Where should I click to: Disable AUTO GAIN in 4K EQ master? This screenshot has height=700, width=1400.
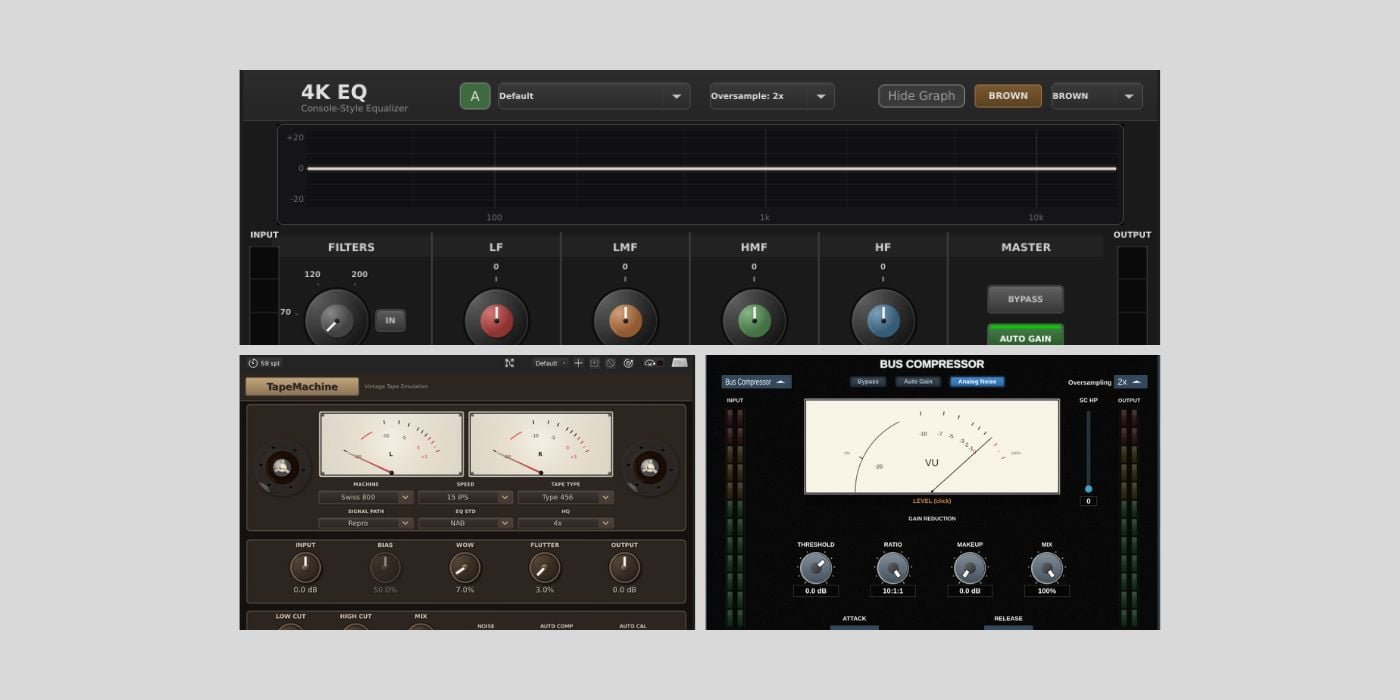pos(1025,337)
